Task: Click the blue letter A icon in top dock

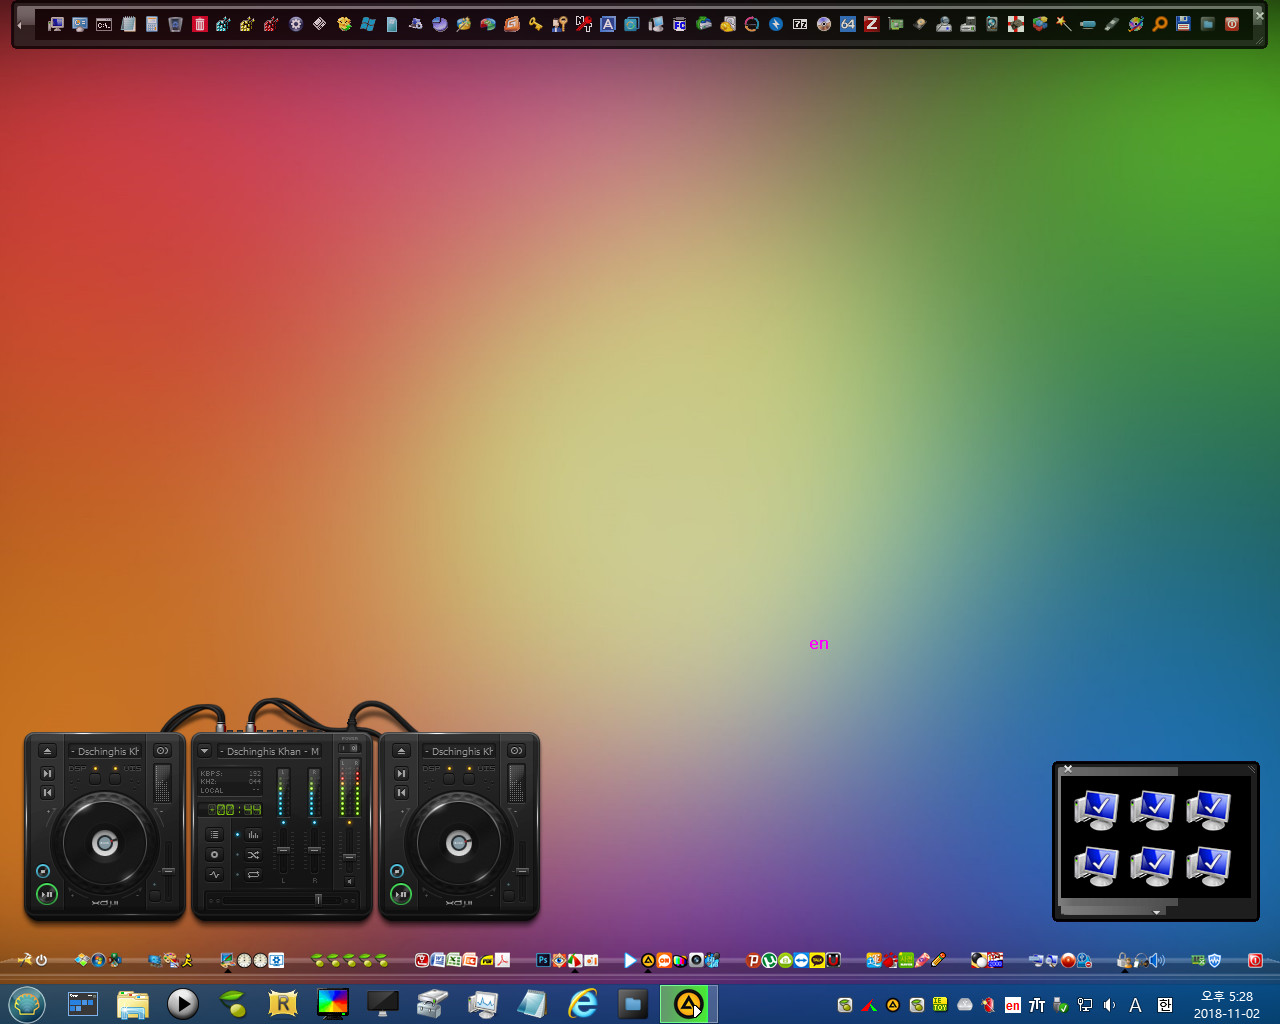Action: (x=608, y=24)
